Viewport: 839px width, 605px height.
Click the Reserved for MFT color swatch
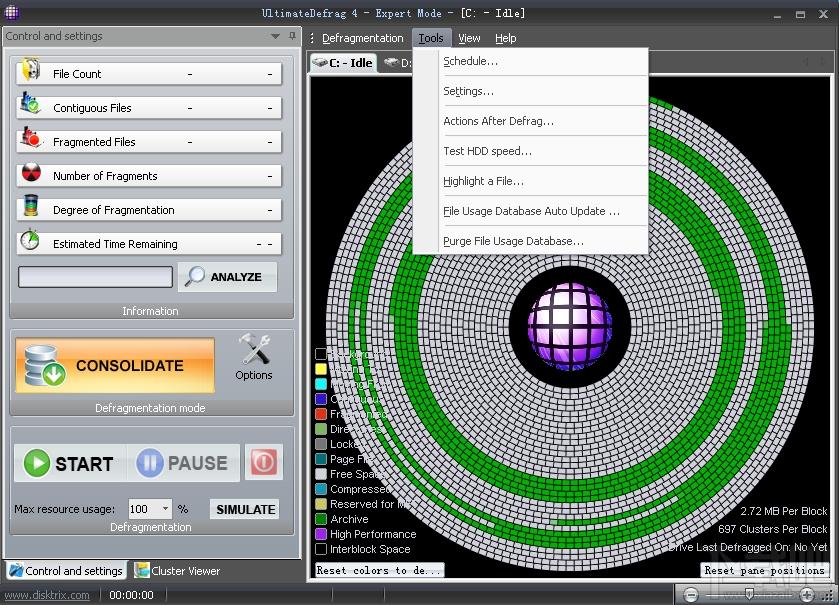click(x=321, y=504)
